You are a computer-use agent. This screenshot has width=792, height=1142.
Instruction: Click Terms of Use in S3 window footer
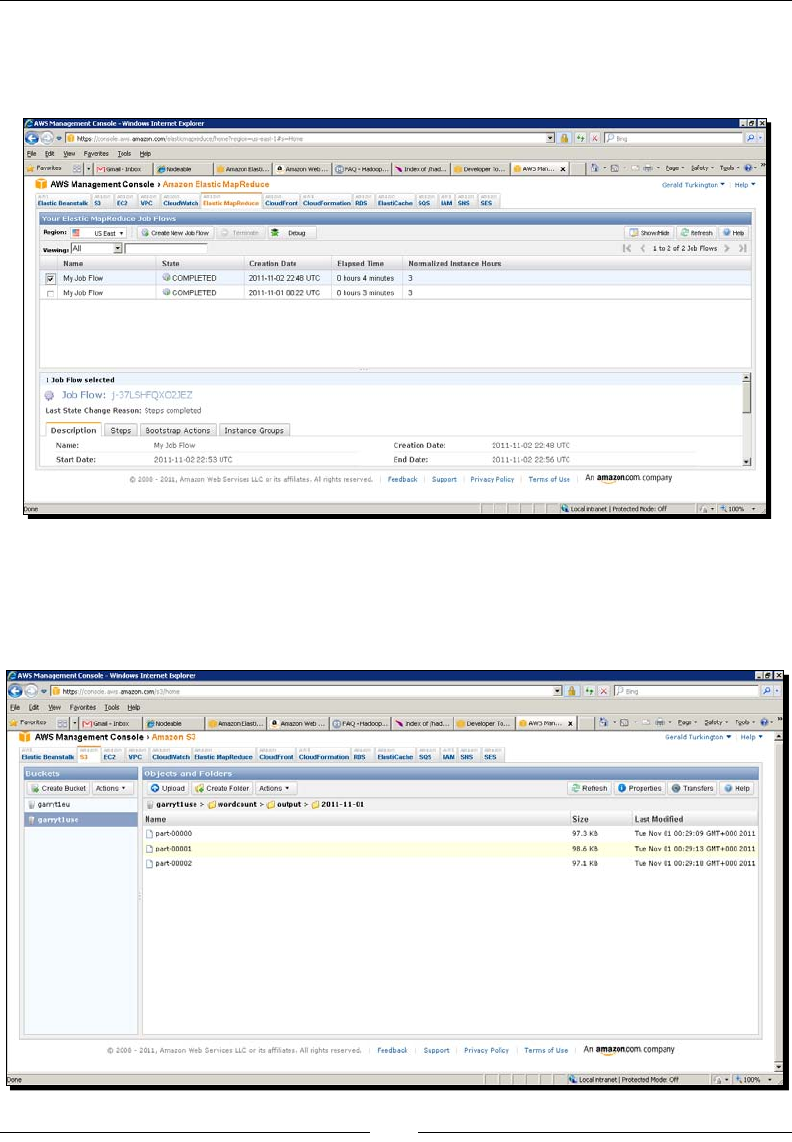click(x=546, y=1050)
